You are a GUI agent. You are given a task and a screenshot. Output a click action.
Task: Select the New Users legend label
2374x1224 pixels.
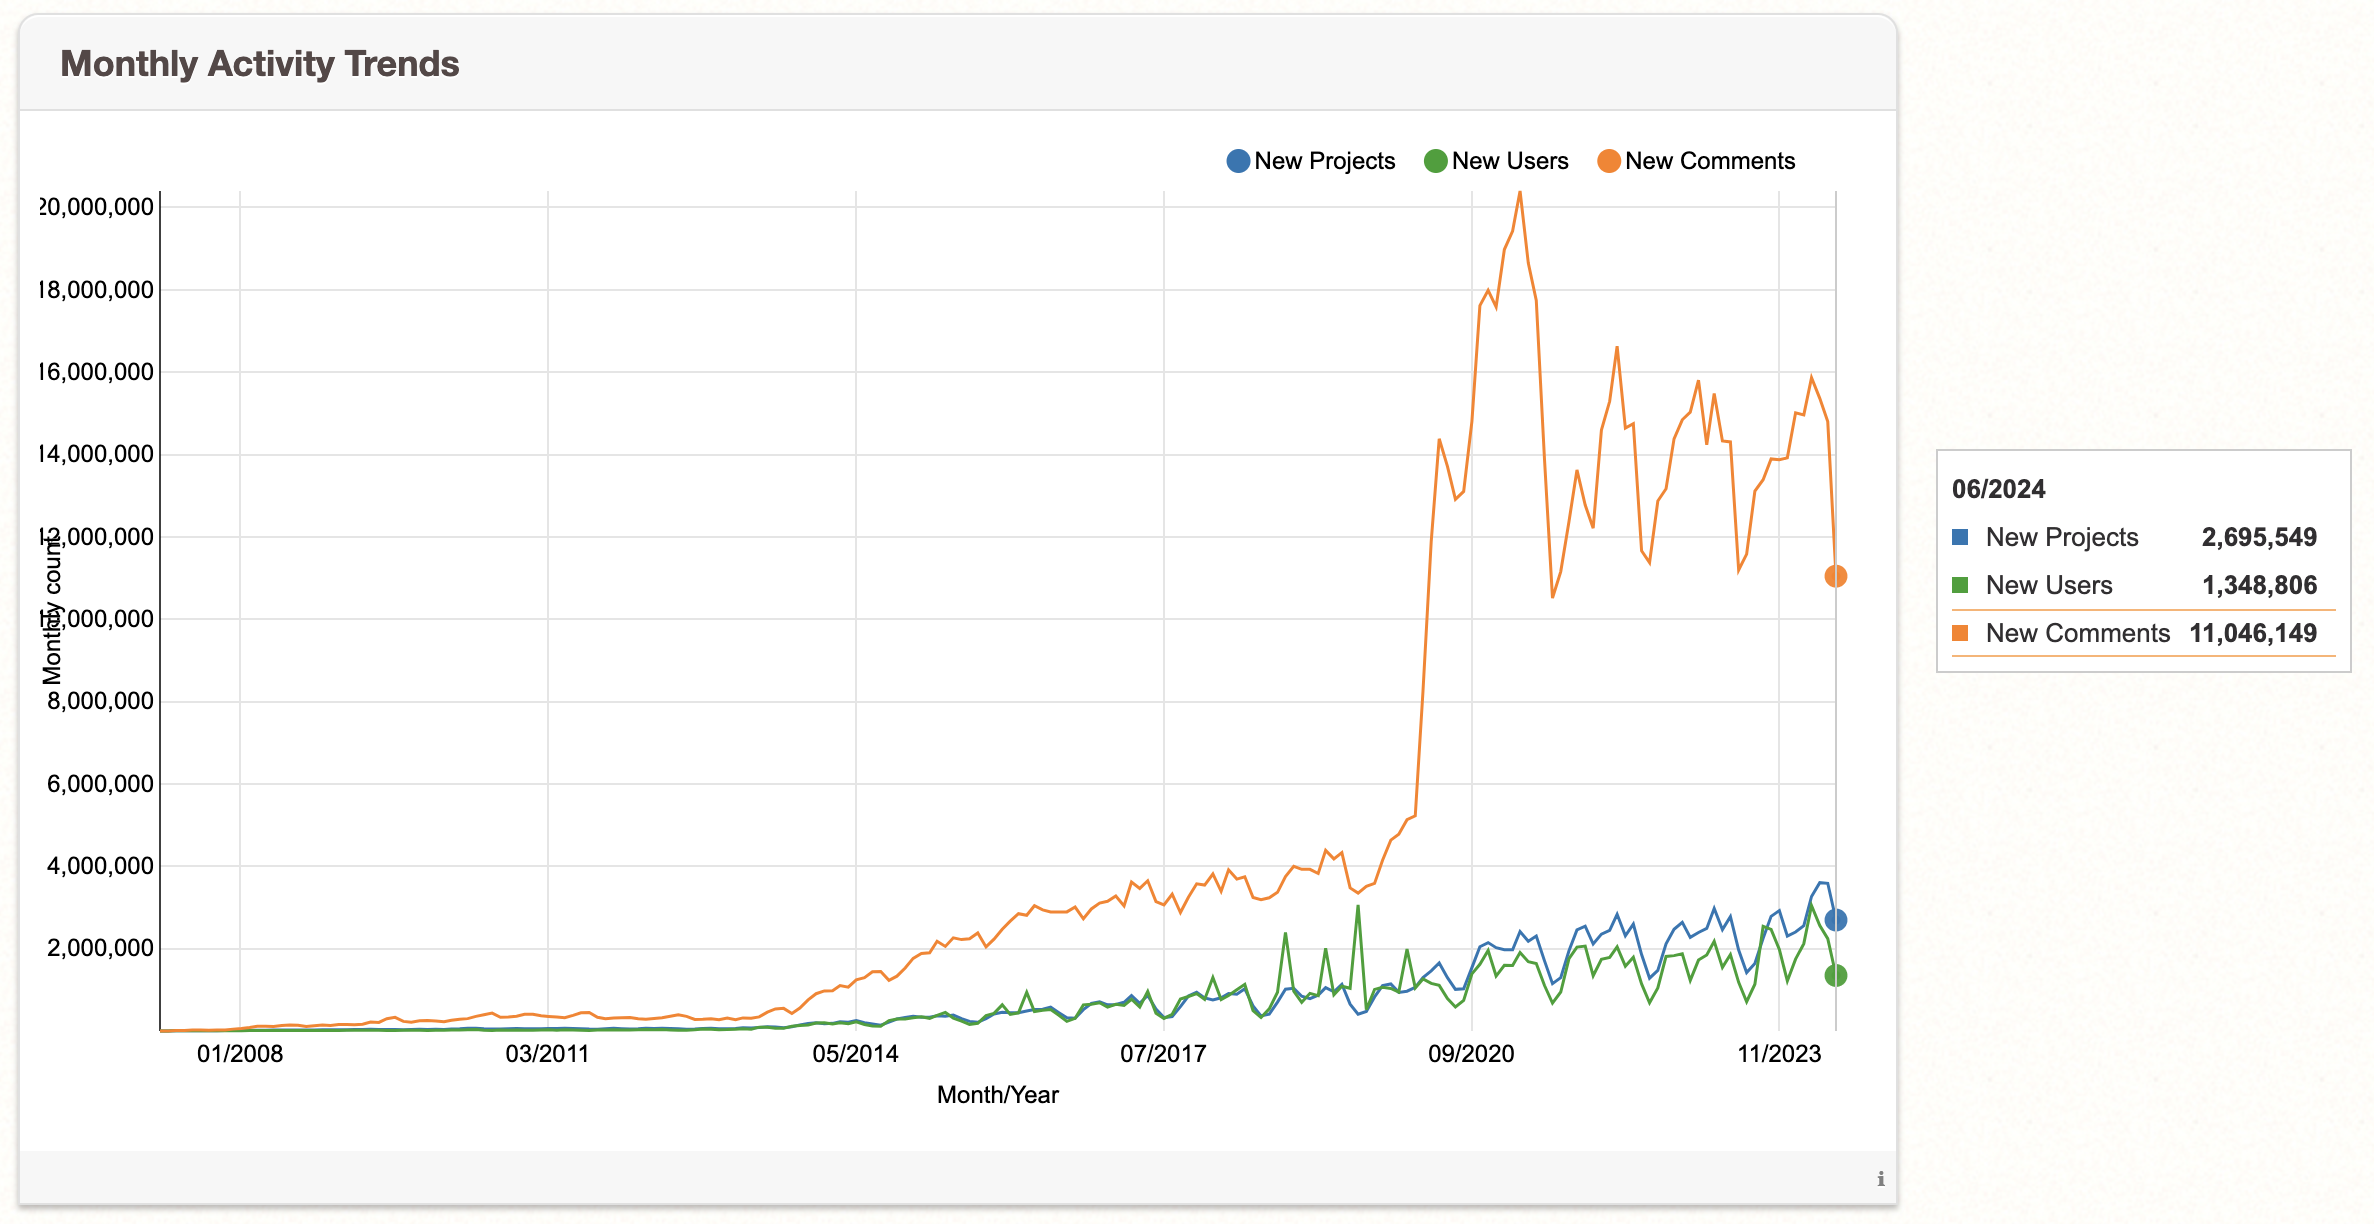click(x=1509, y=160)
